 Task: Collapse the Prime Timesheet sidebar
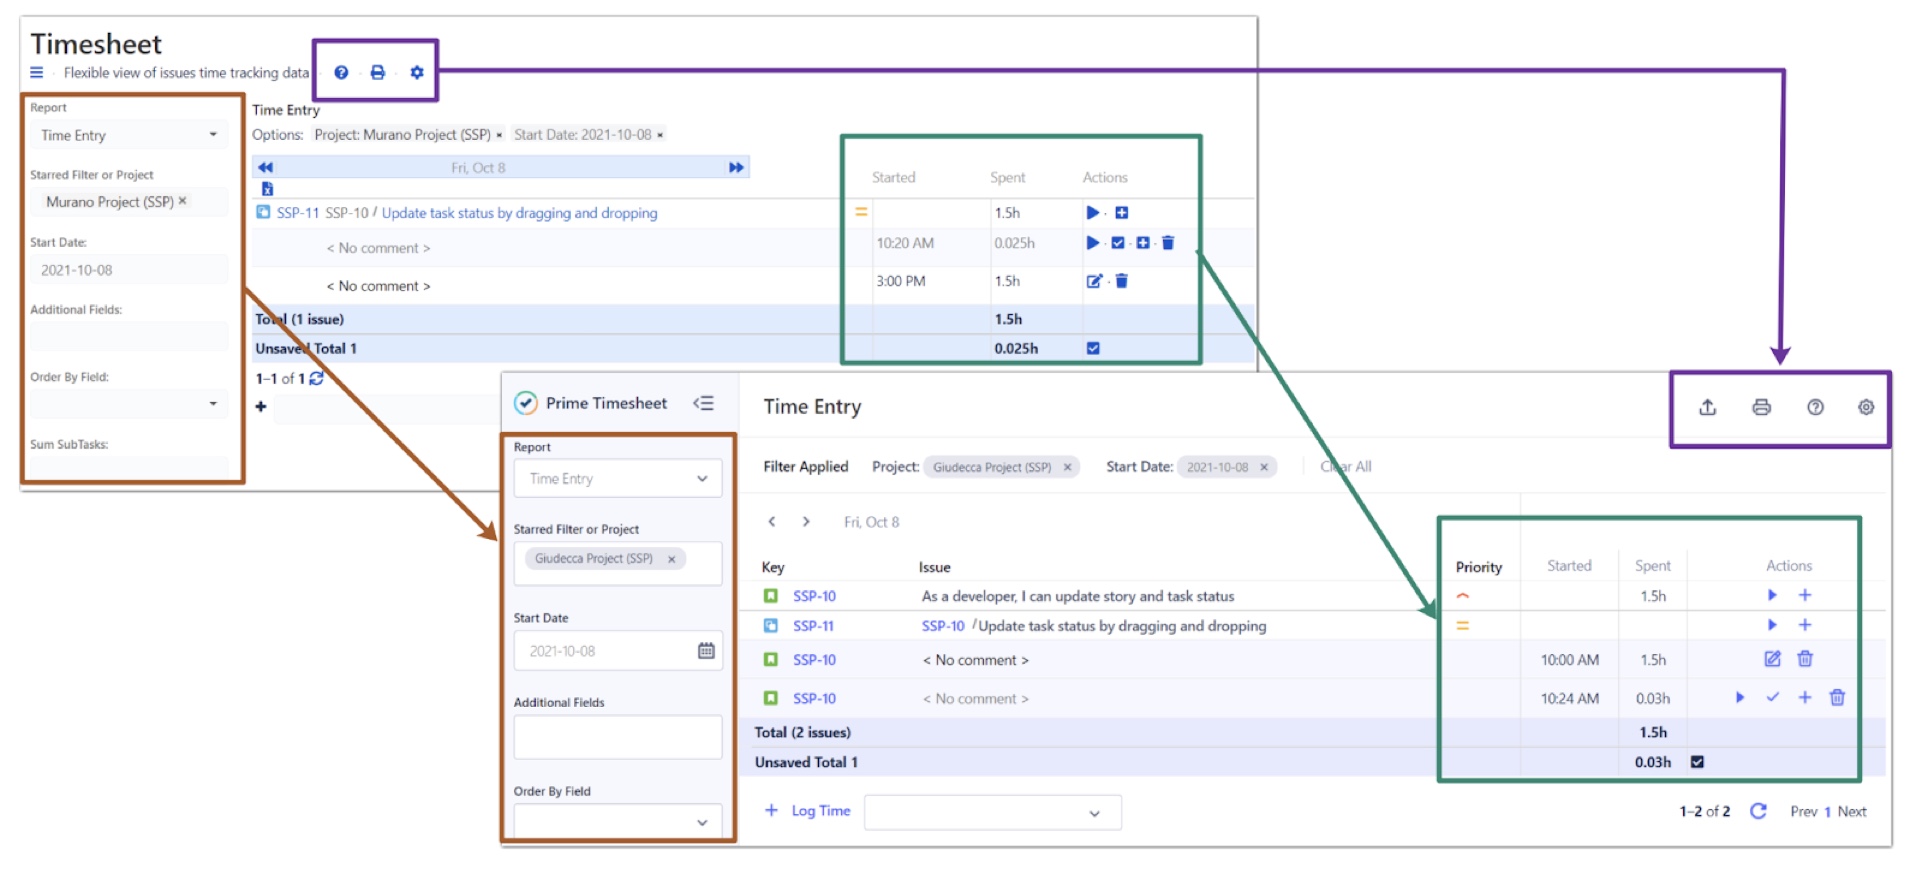(x=703, y=403)
